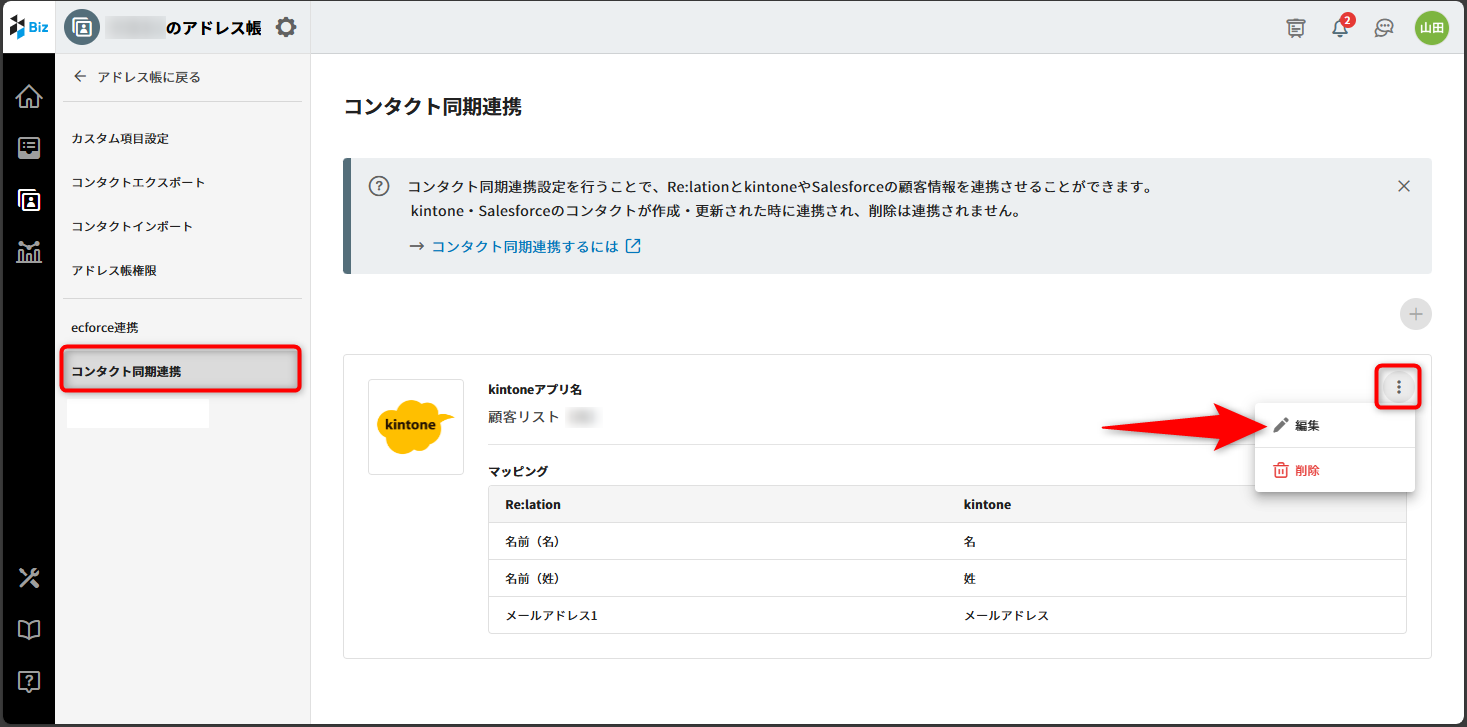Open address book settings gear icon
The width and height of the screenshot is (1467, 727).
pyautogui.click(x=286, y=27)
